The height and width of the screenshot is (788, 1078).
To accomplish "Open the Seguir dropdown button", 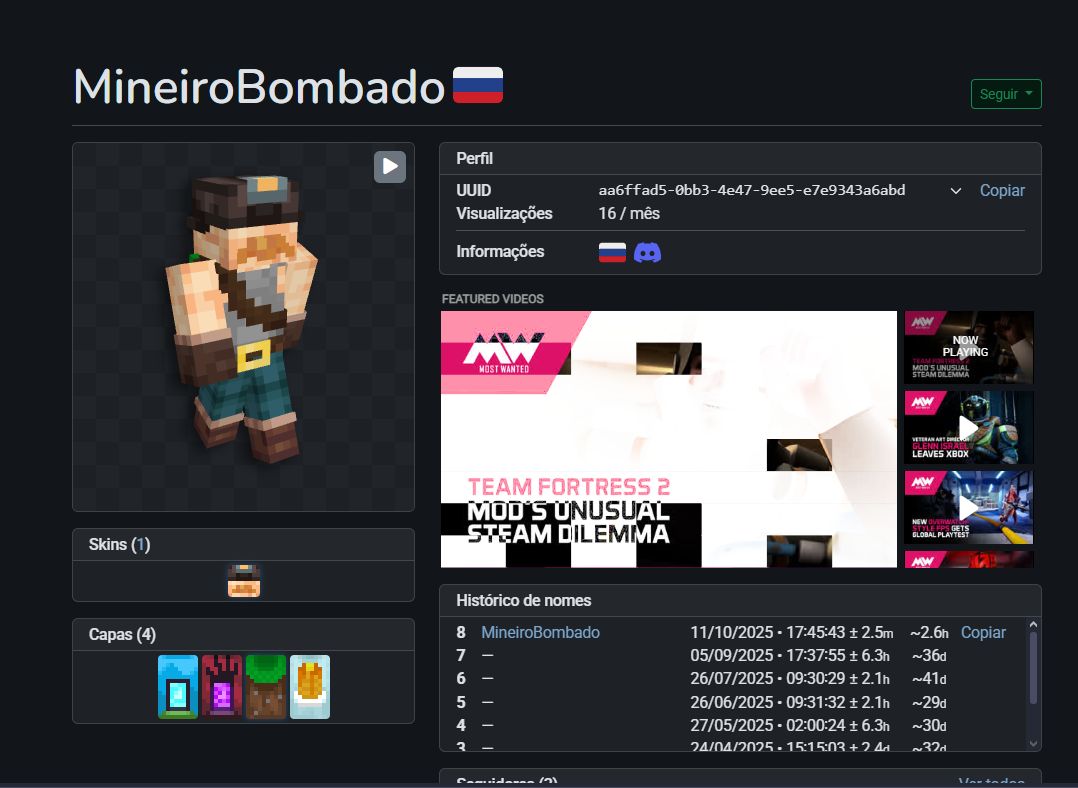I will [1006, 94].
